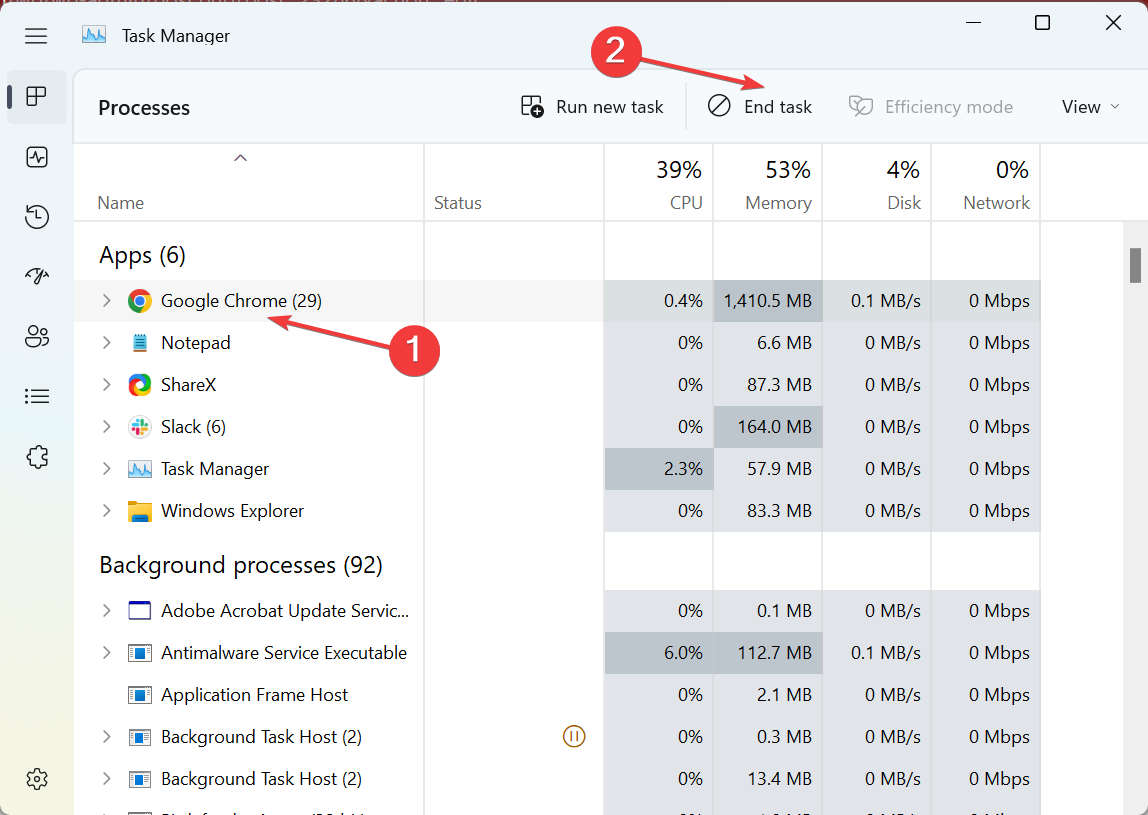Image resolution: width=1148 pixels, height=815 pixels.
Task: Click Efficiency mode button
Action: pos(931,107)
